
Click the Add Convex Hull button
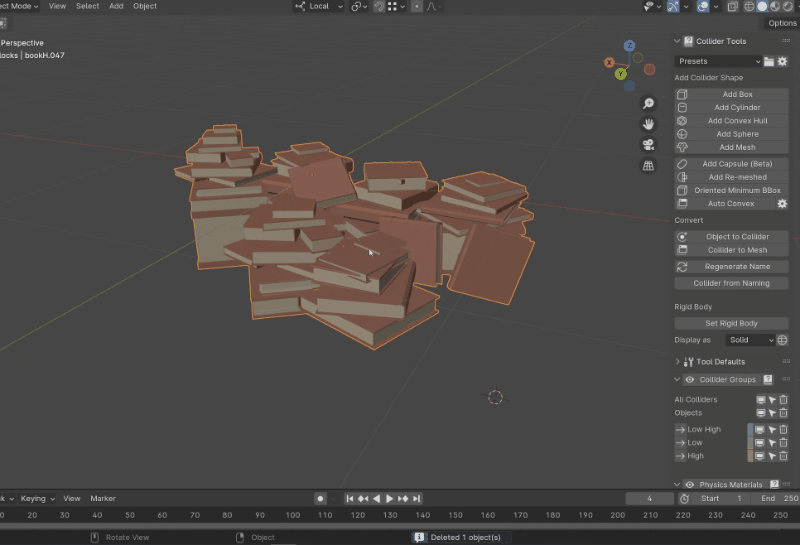(737, 121)
